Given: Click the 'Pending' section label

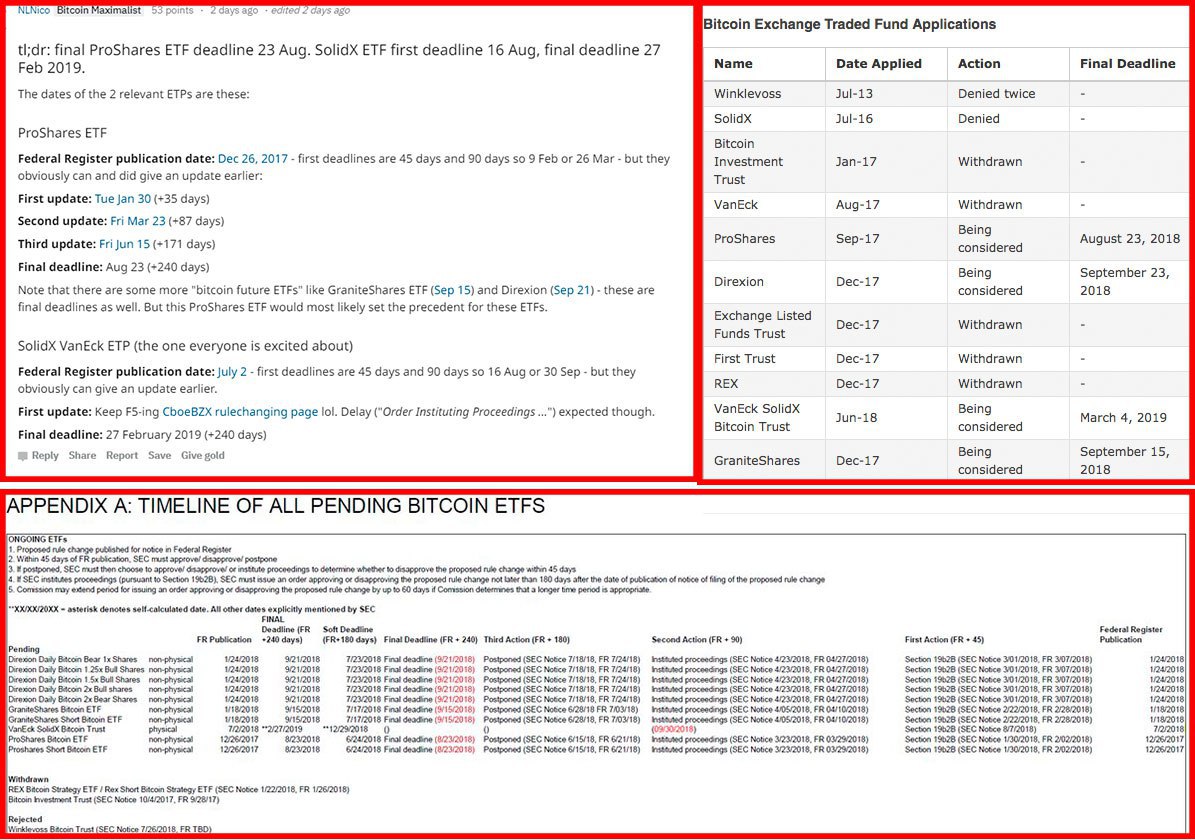Looking at the screenshot, I should pyautogui.click(x=24, y=649).
